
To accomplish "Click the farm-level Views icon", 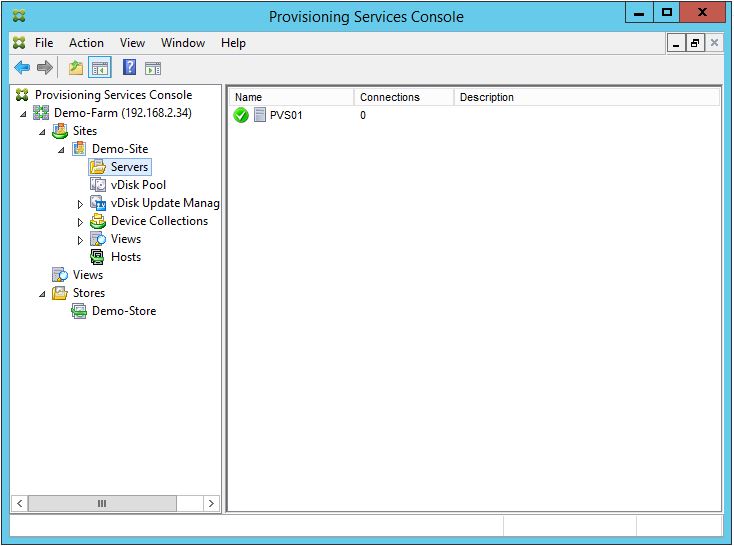I will pyautogui.click(x=60, y=275).
